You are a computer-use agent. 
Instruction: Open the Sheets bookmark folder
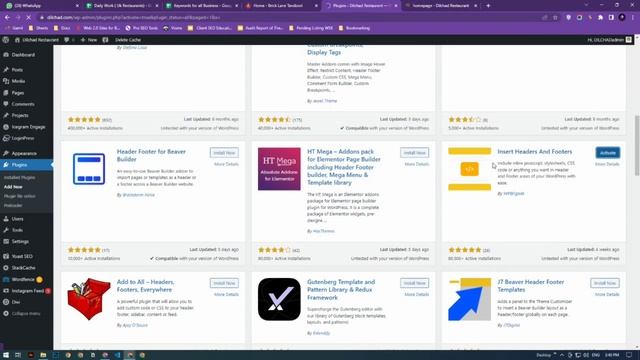point(39,28)
